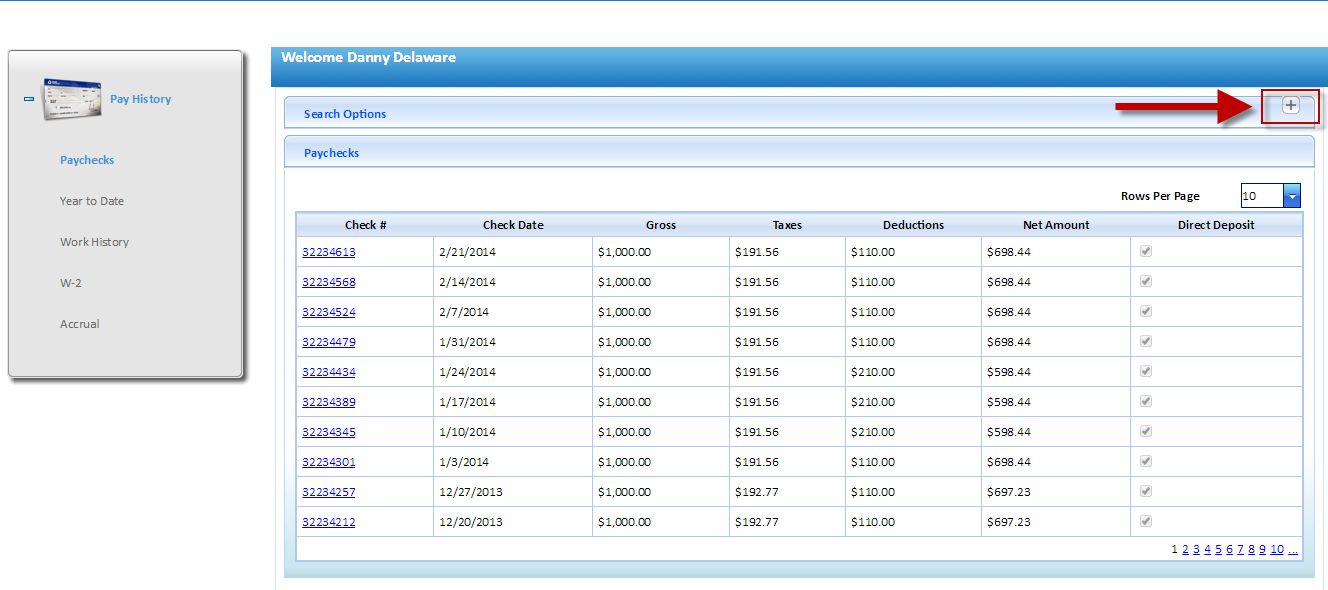Viewport: 1328px width, 590px height.
Task: Jump to page 10 of paychecks
Action: [1277, 549]
